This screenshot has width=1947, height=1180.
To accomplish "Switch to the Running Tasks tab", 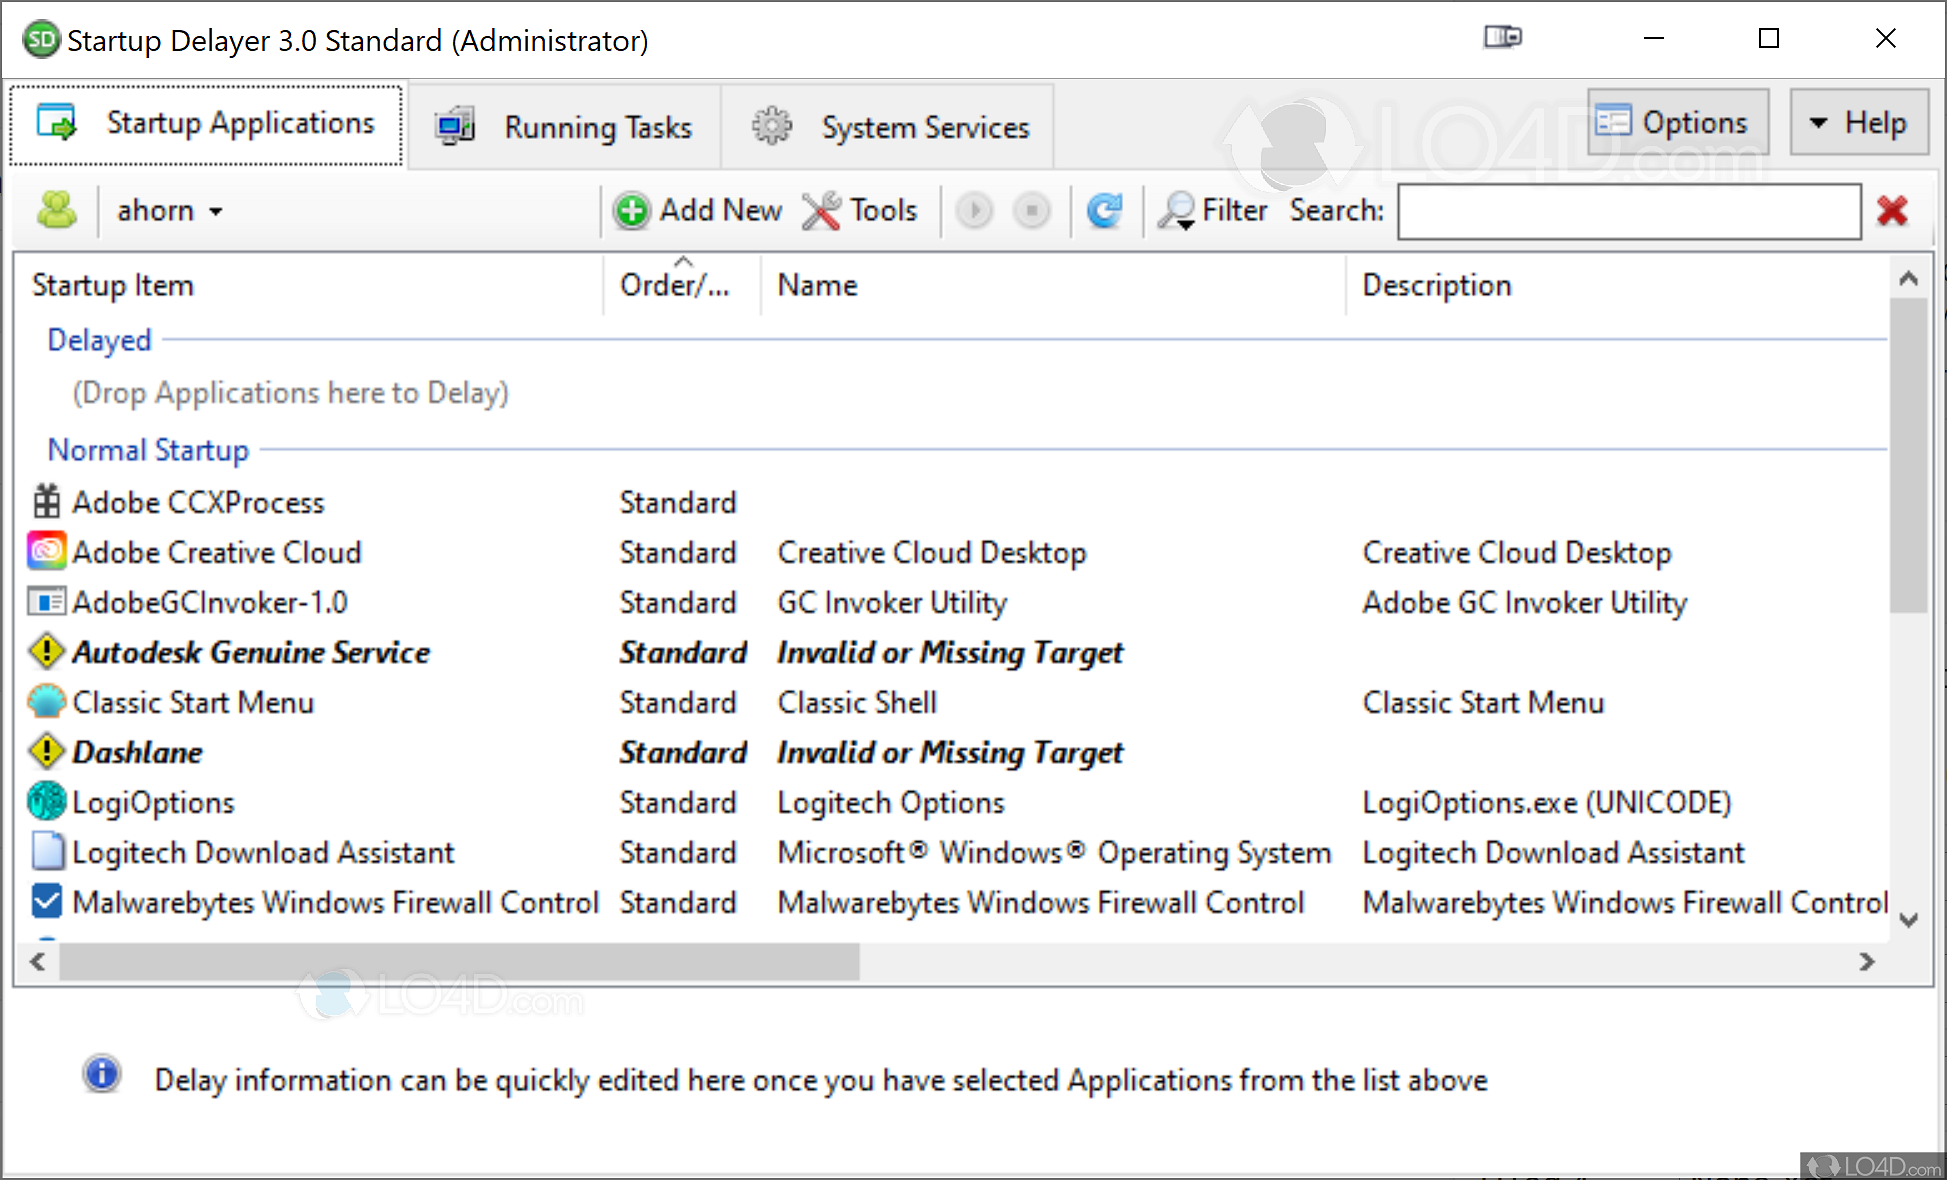I will pos(565,126).
